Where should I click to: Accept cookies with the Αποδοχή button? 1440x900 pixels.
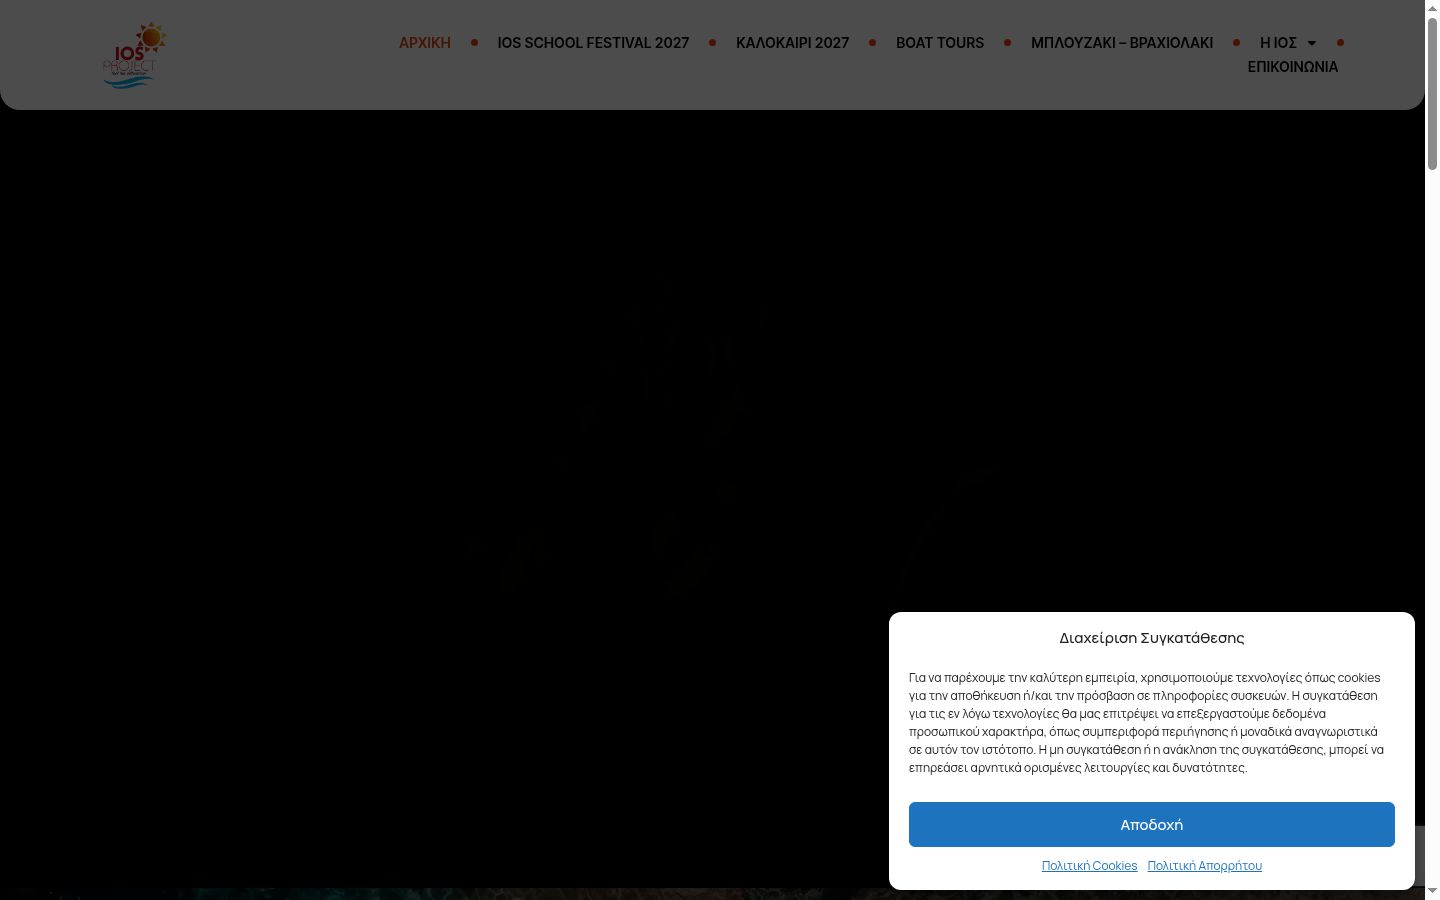(x=1152, y=824)
